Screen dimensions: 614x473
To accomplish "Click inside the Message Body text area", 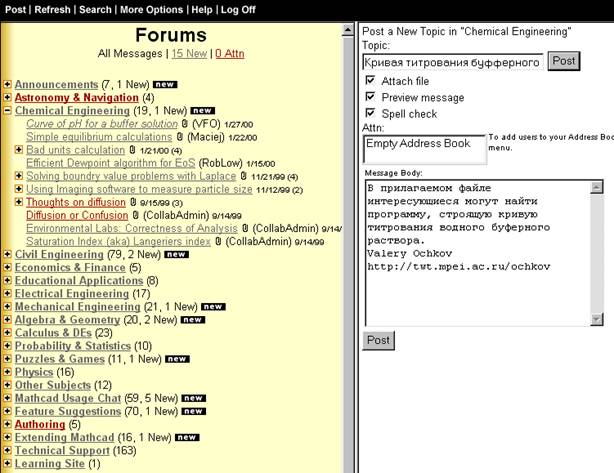I will [478, 253].
